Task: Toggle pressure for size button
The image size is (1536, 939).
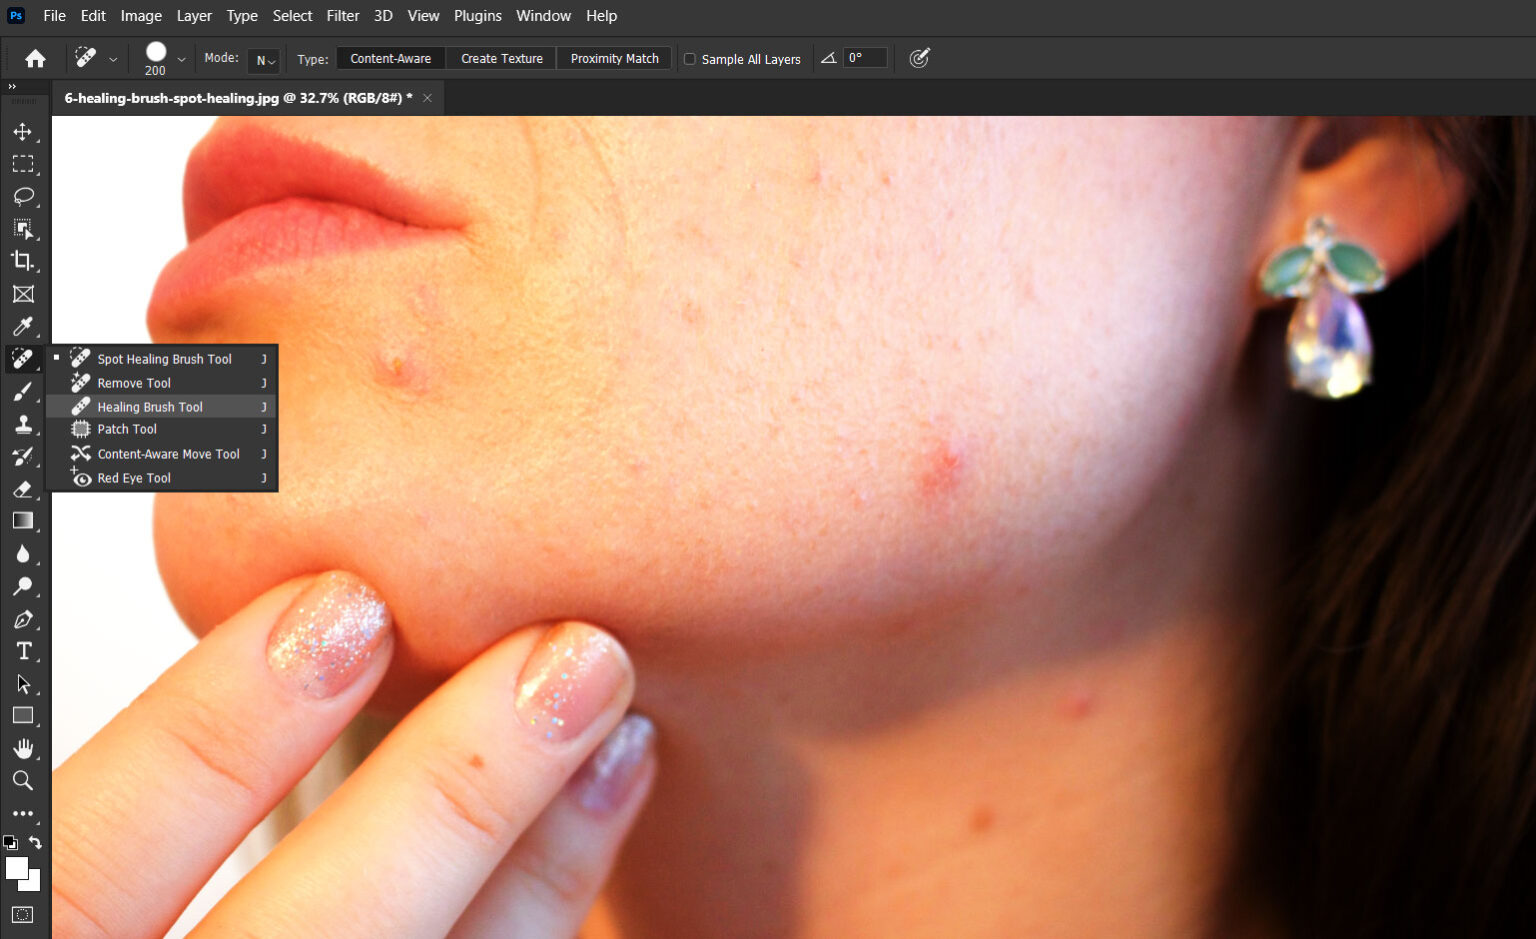Action: click(x=919, y=58)
